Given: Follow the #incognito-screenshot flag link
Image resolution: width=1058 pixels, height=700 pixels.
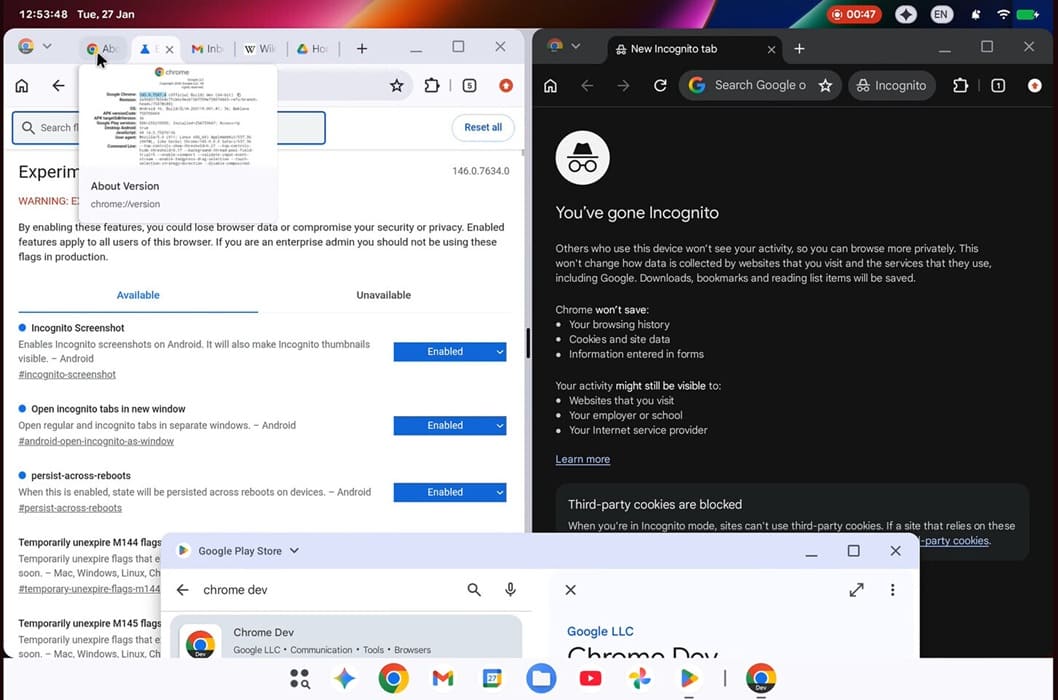Looking at the screenshot, I should point(67,373).
